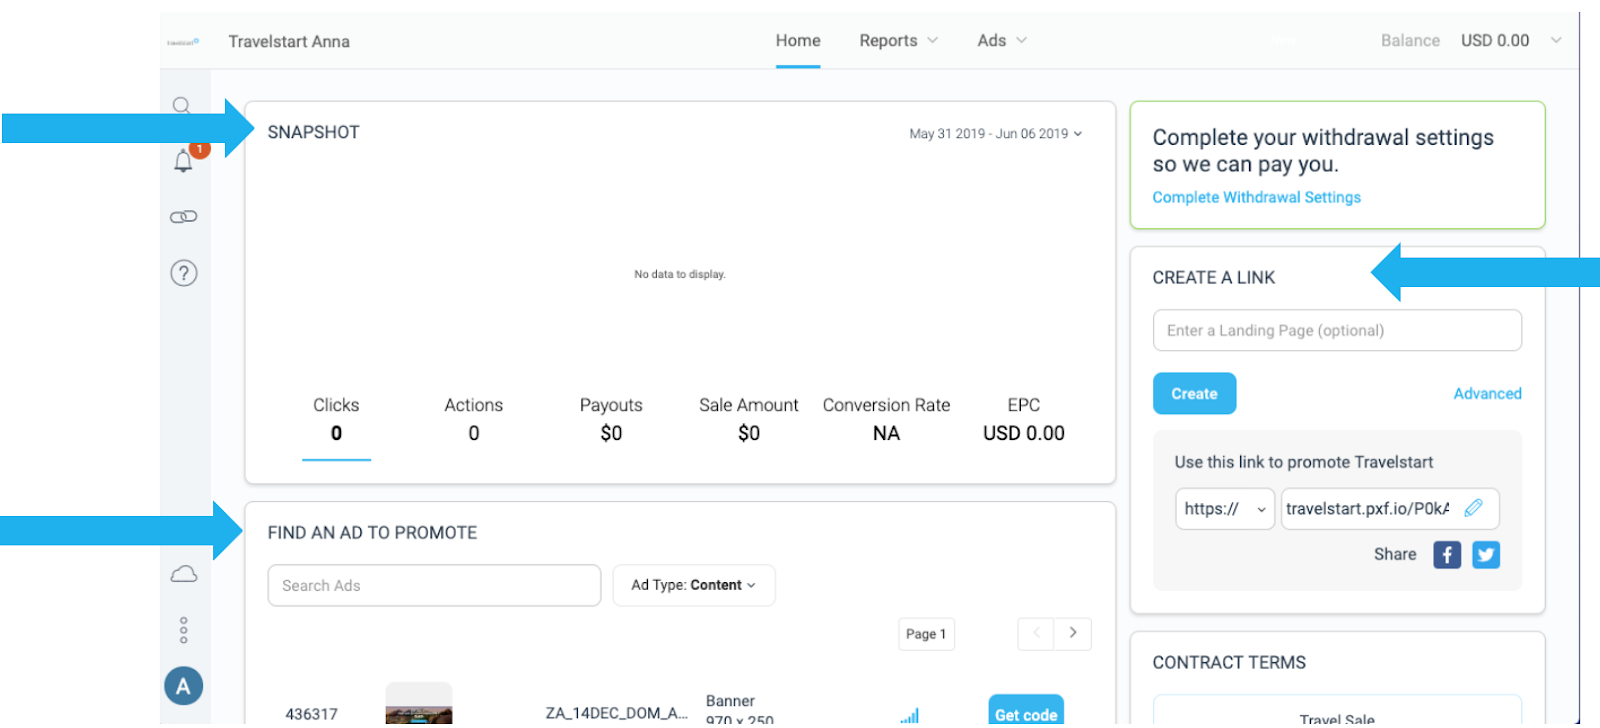The width and height of the screenshot is (1600, 728).
Task: Open the ad 436317 thumbnail image
Action: [x=419, y=704]
